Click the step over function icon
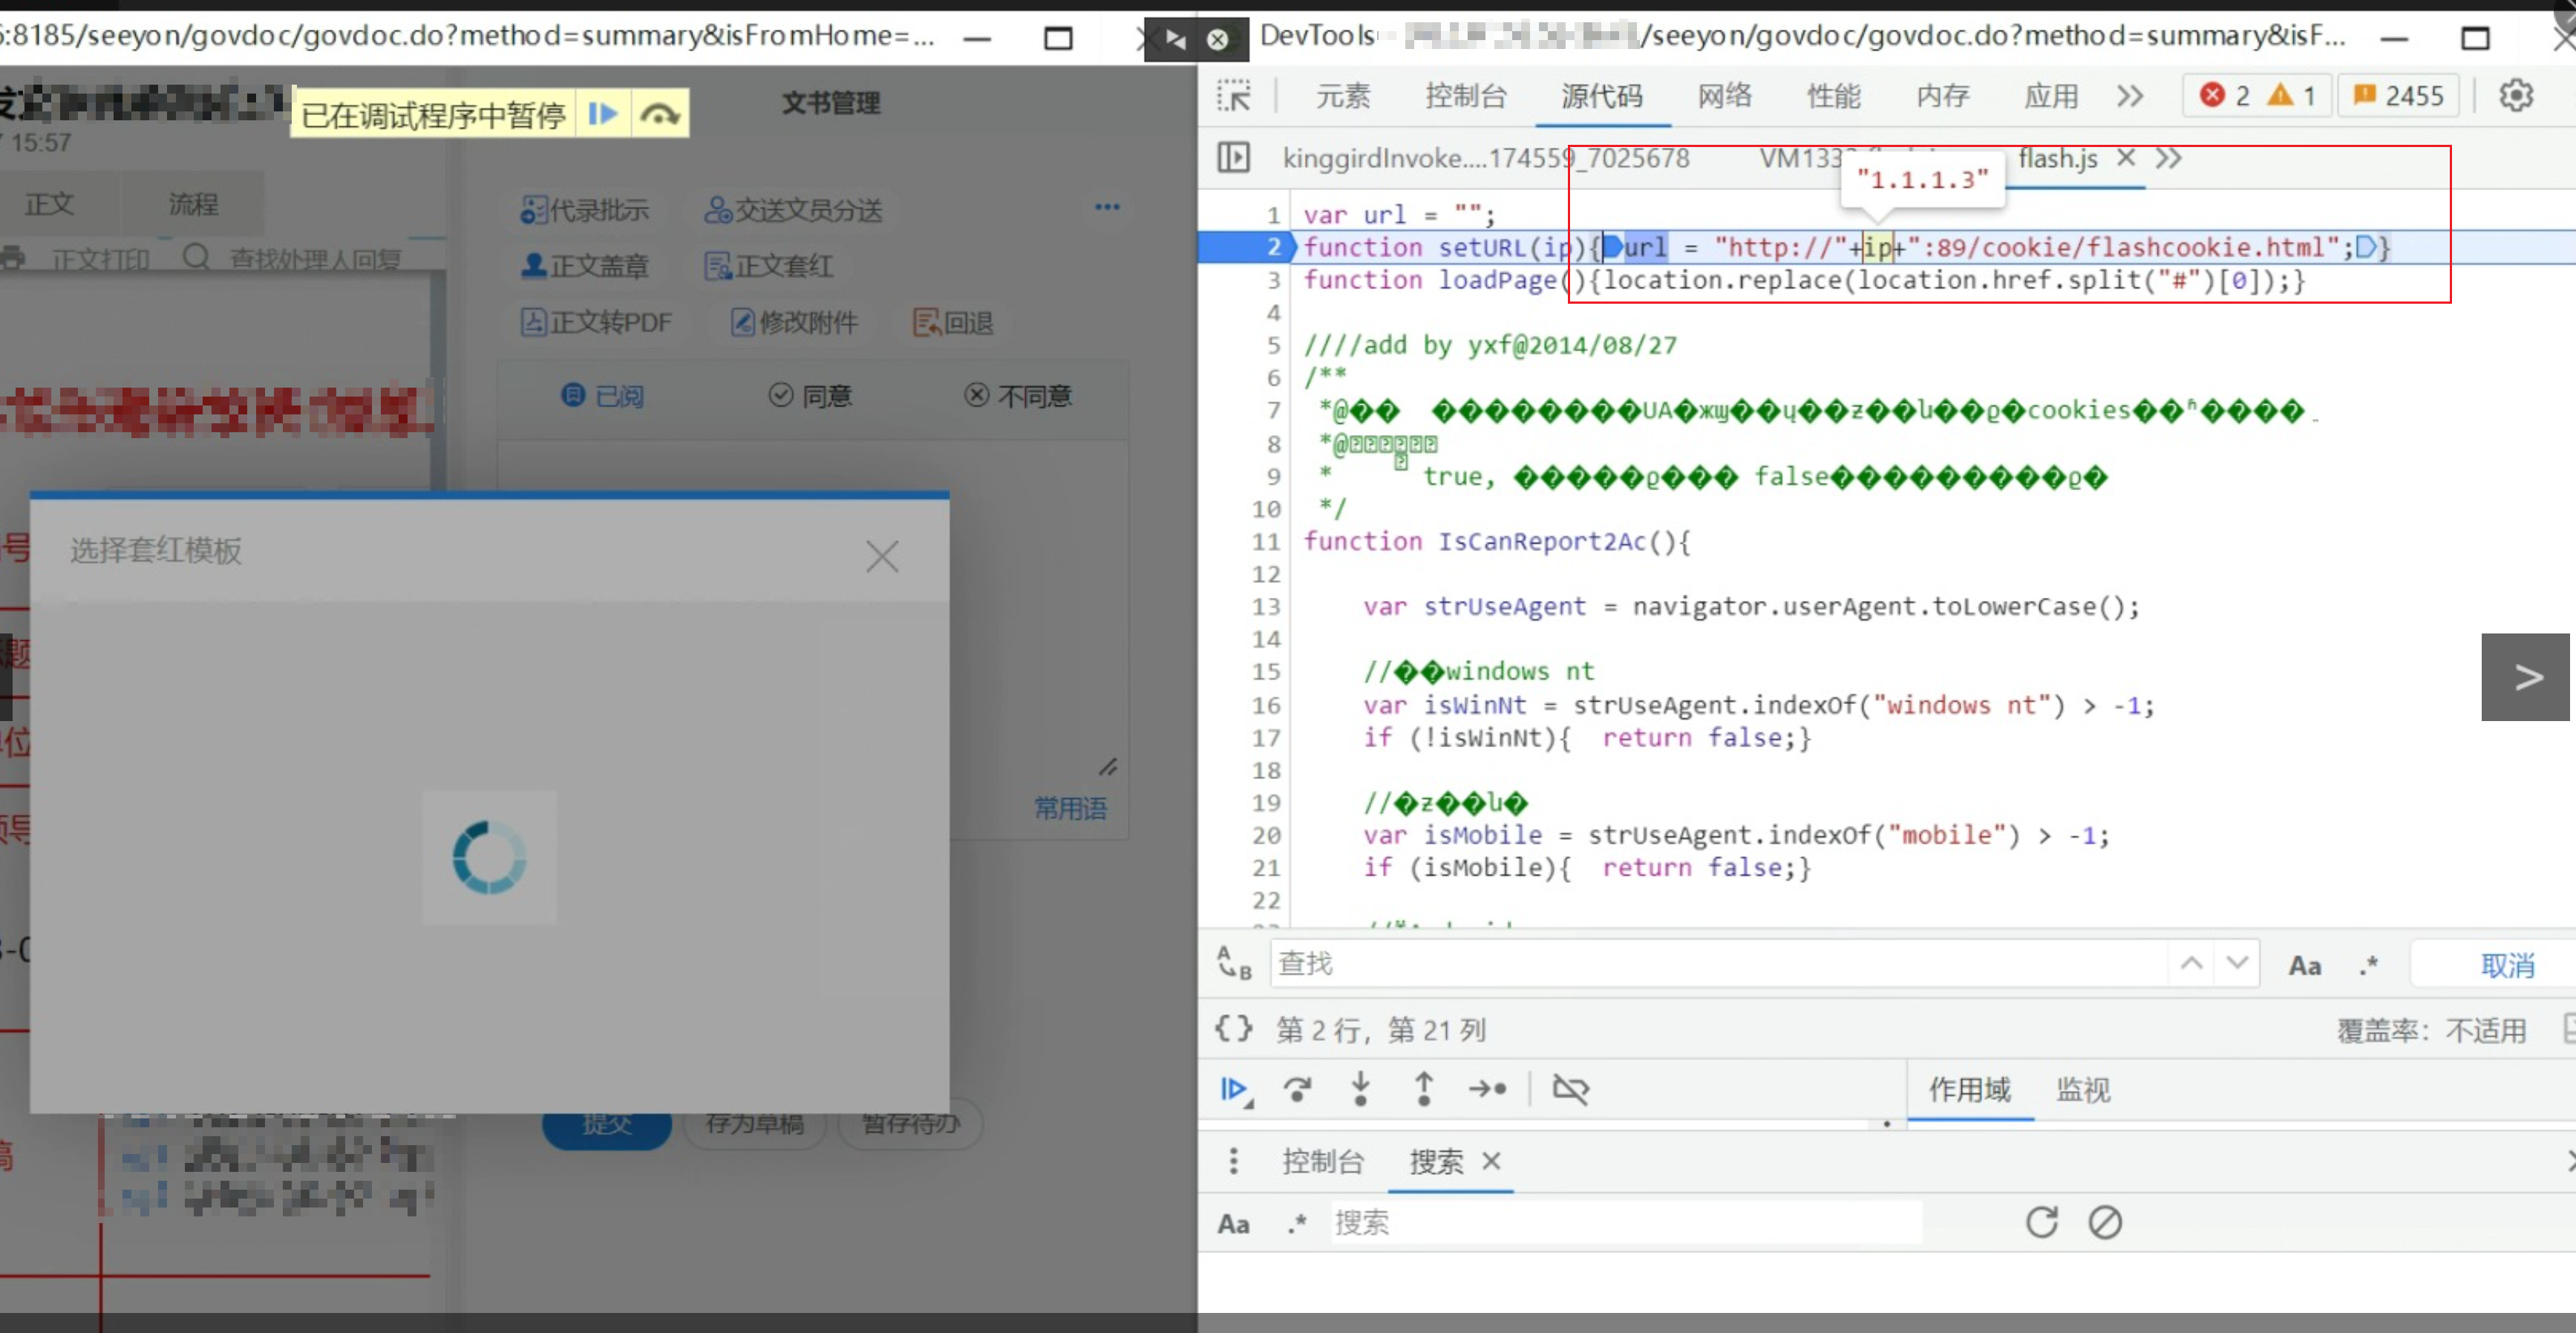 [1298, 1089]
